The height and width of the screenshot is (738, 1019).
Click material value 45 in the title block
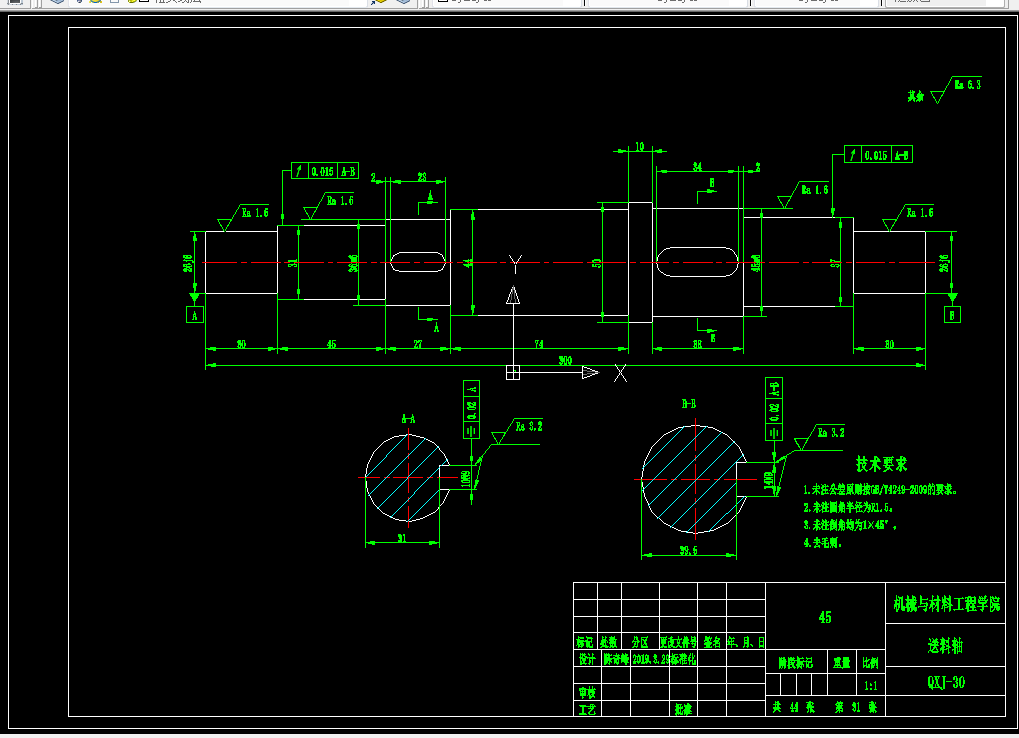tap(825, 617)
